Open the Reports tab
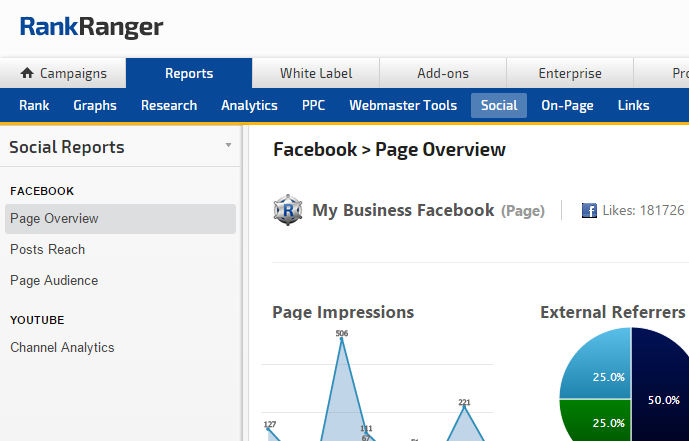Image resolution: width=689 pixels, height=441 pixels. pos(189,73)
